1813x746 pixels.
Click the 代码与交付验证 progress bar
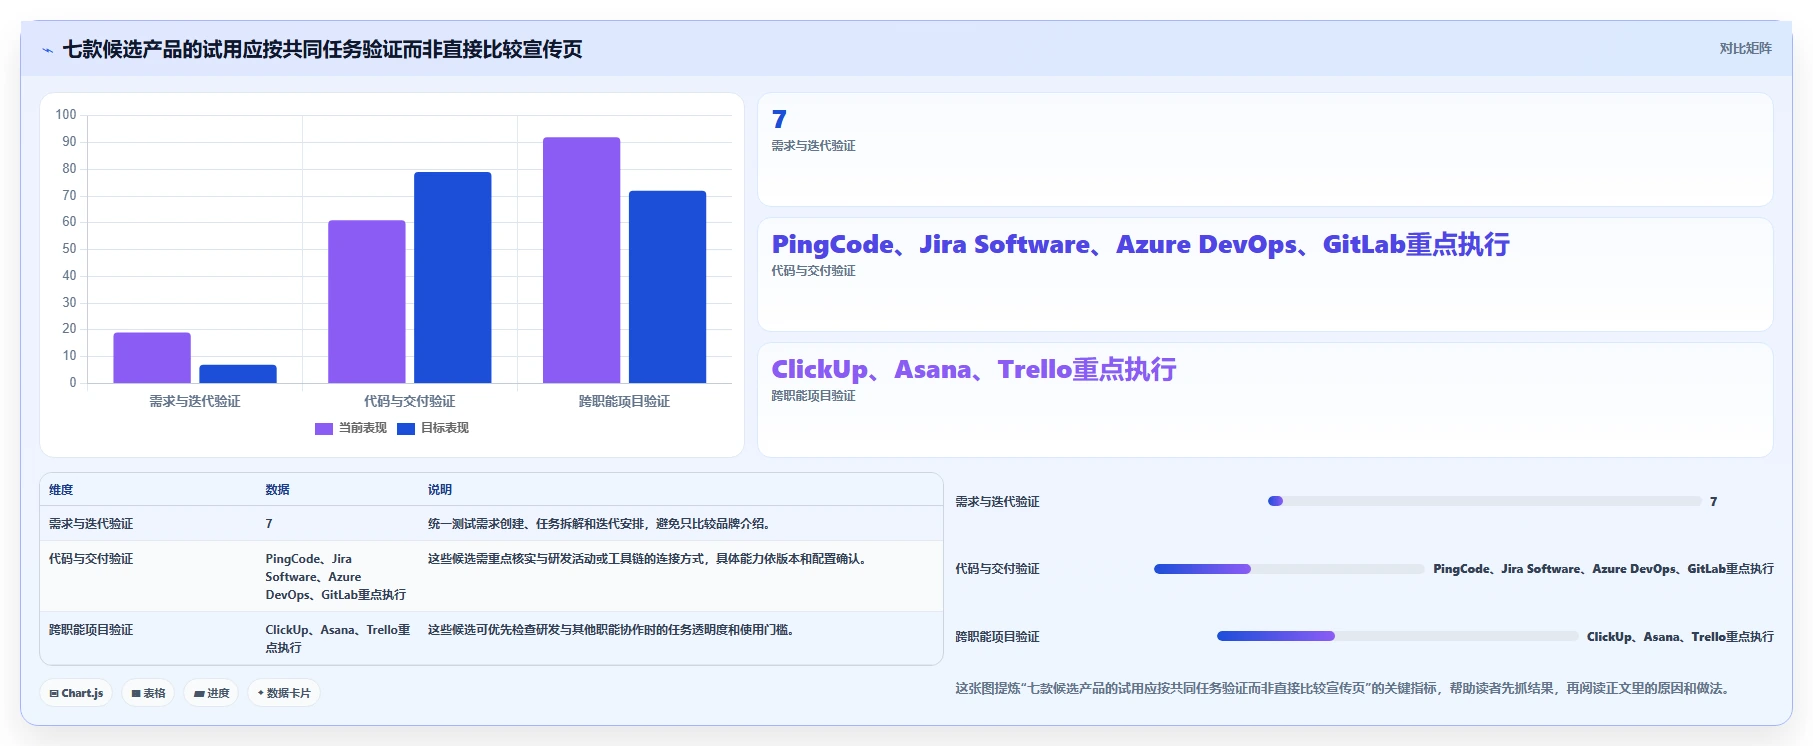point(1289,569)
